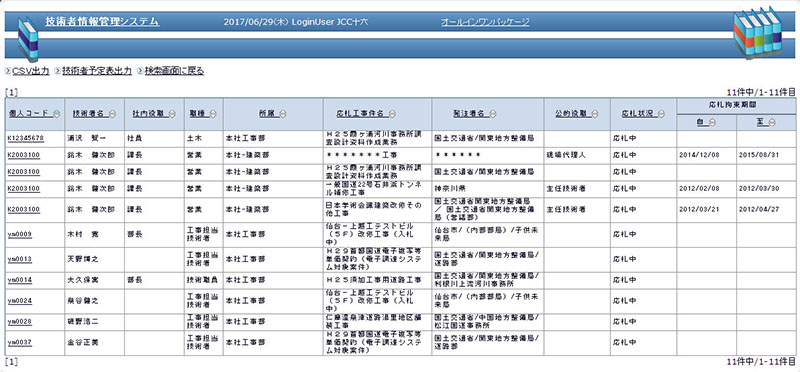
Task: Click the sort icon beside 所属 header
Action: point(283,114)
